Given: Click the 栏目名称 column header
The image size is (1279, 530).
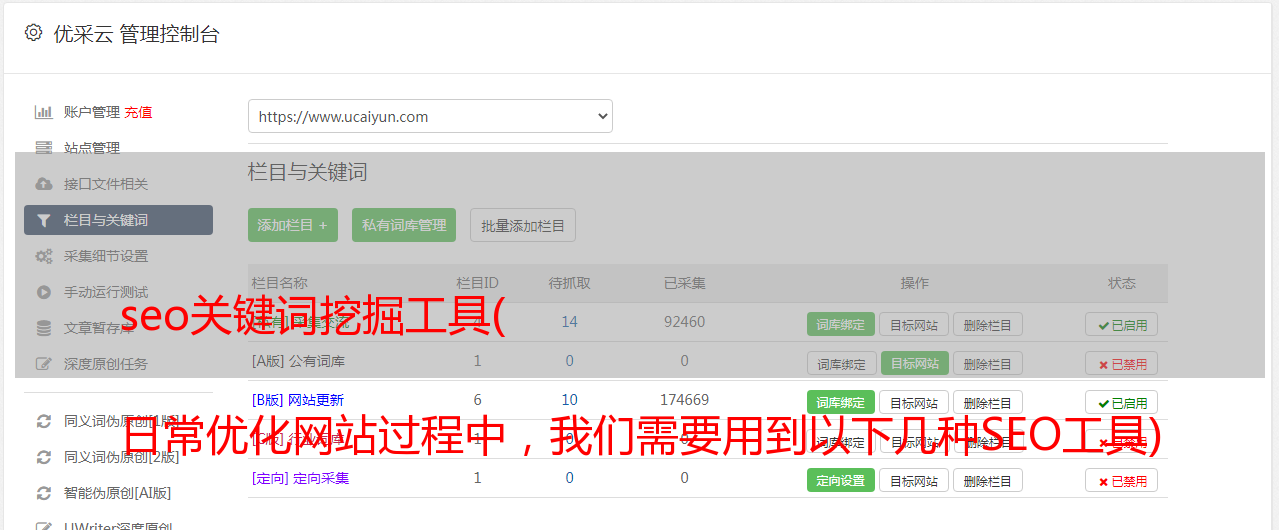Looking at the screenshot, I should click(280, 283).
